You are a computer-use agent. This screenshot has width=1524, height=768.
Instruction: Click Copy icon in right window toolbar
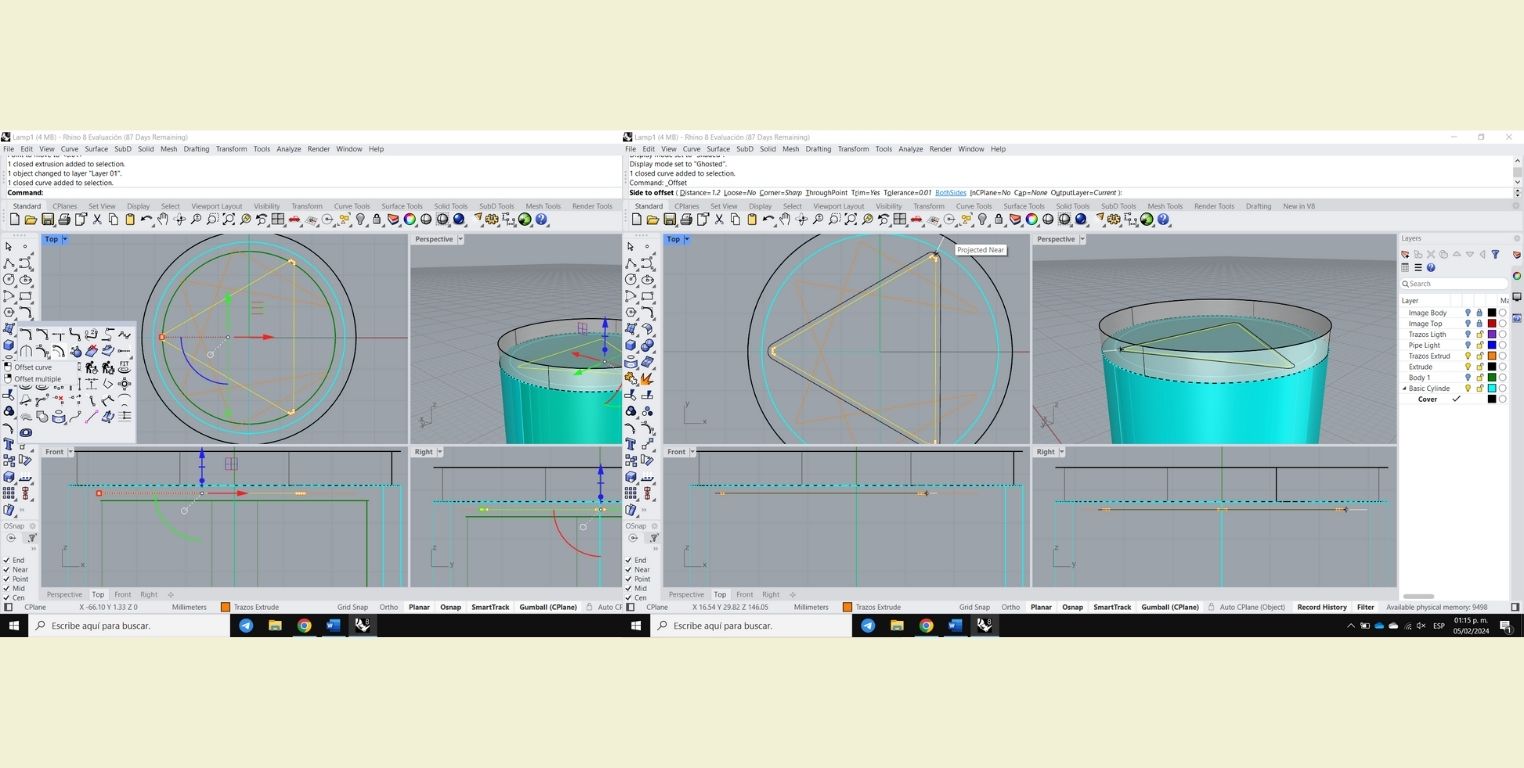pos(735,219)
